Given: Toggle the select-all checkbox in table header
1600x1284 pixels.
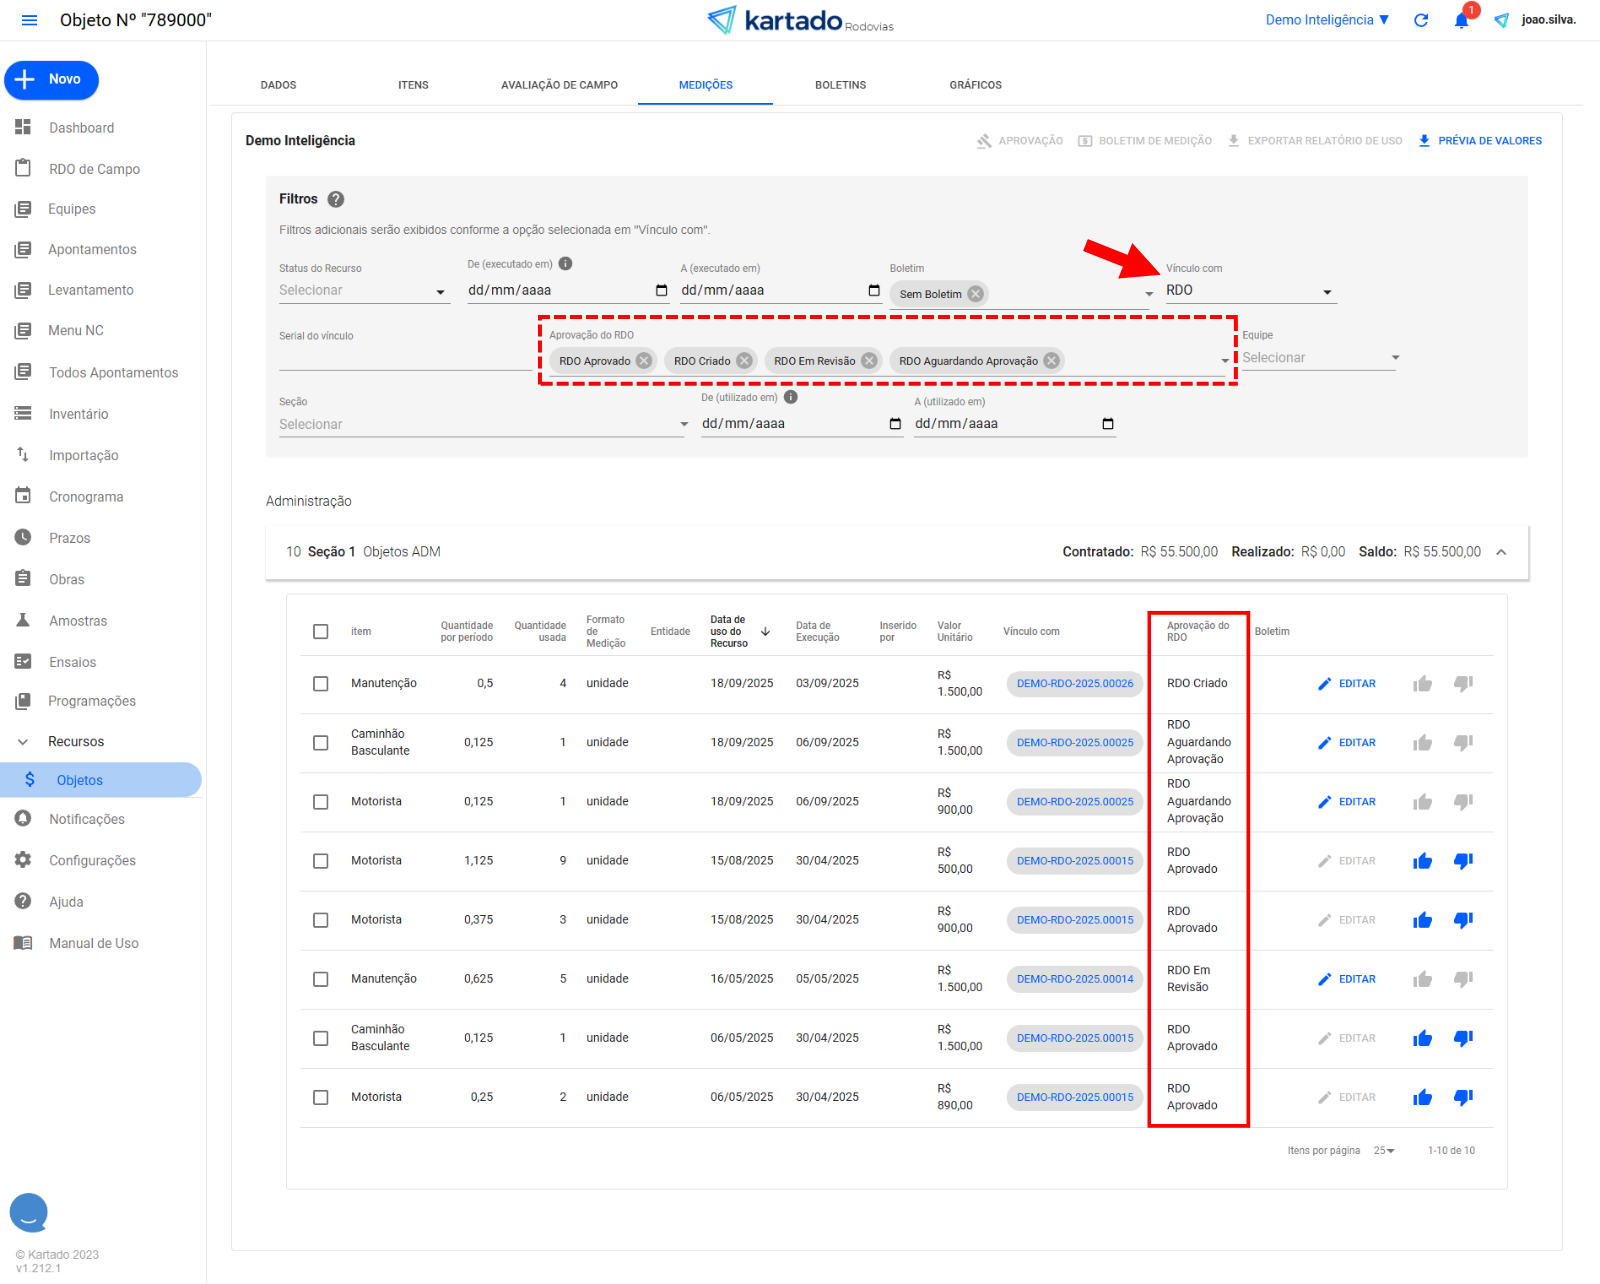Looking at the screenshot, I should (x=321, y=632).
